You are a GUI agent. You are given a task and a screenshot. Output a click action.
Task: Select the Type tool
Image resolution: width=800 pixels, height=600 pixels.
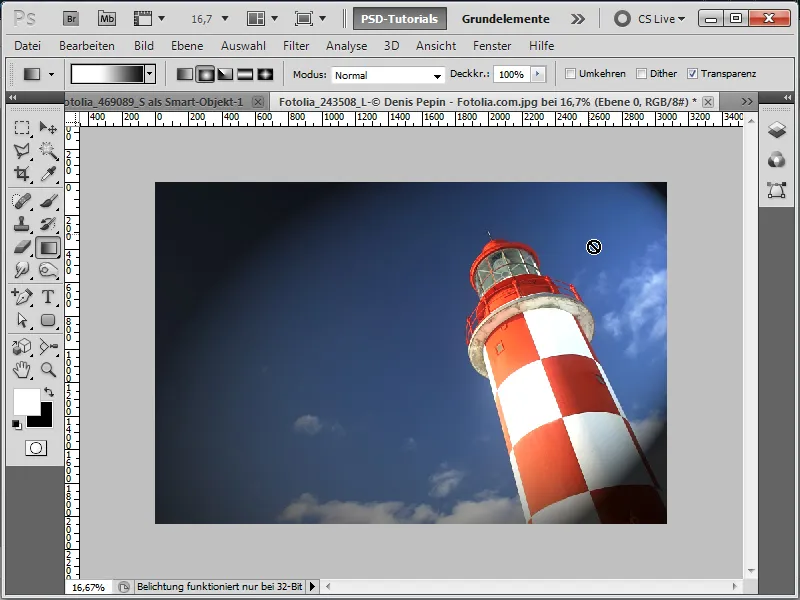(48, 296)
